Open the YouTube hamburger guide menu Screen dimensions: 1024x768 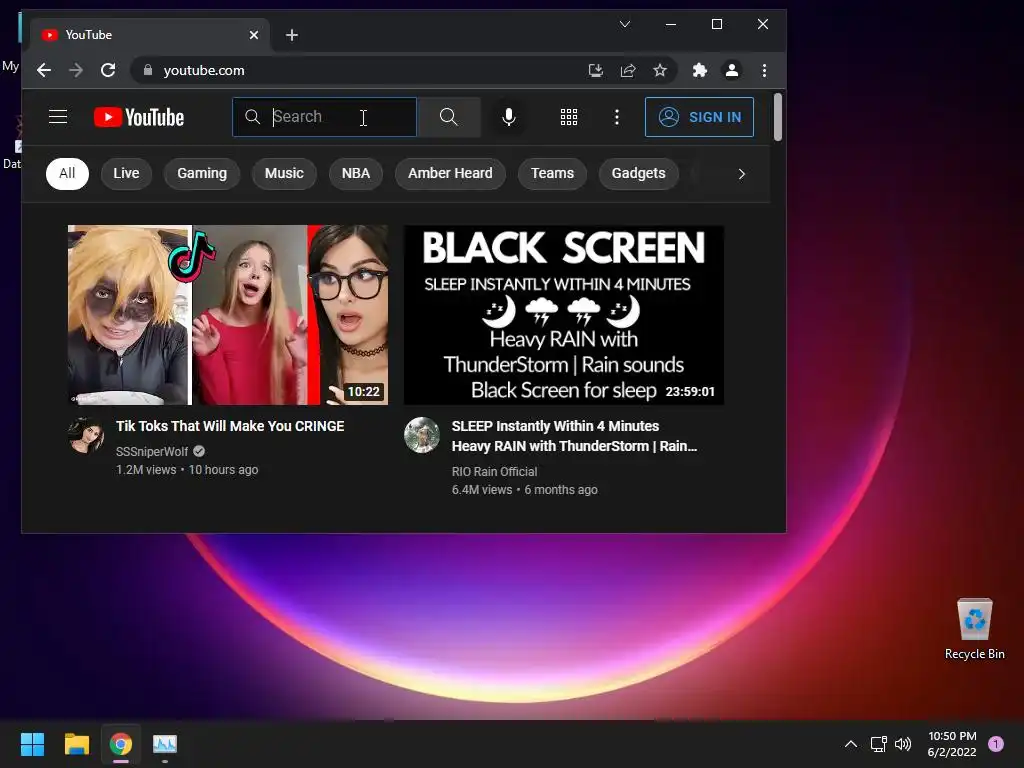coord(58,117)
